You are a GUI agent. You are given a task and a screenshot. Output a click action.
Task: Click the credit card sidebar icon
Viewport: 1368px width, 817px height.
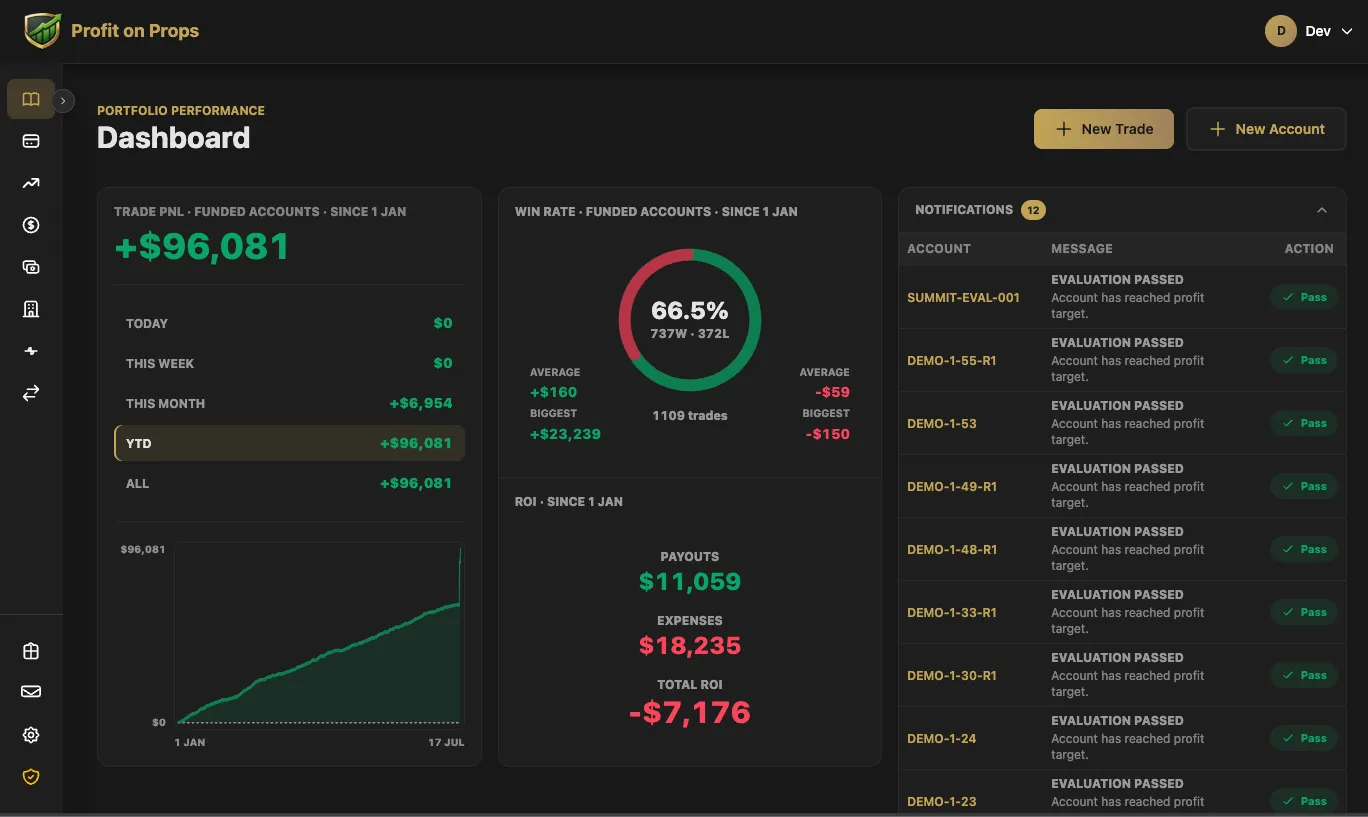[x=31, y=141]
